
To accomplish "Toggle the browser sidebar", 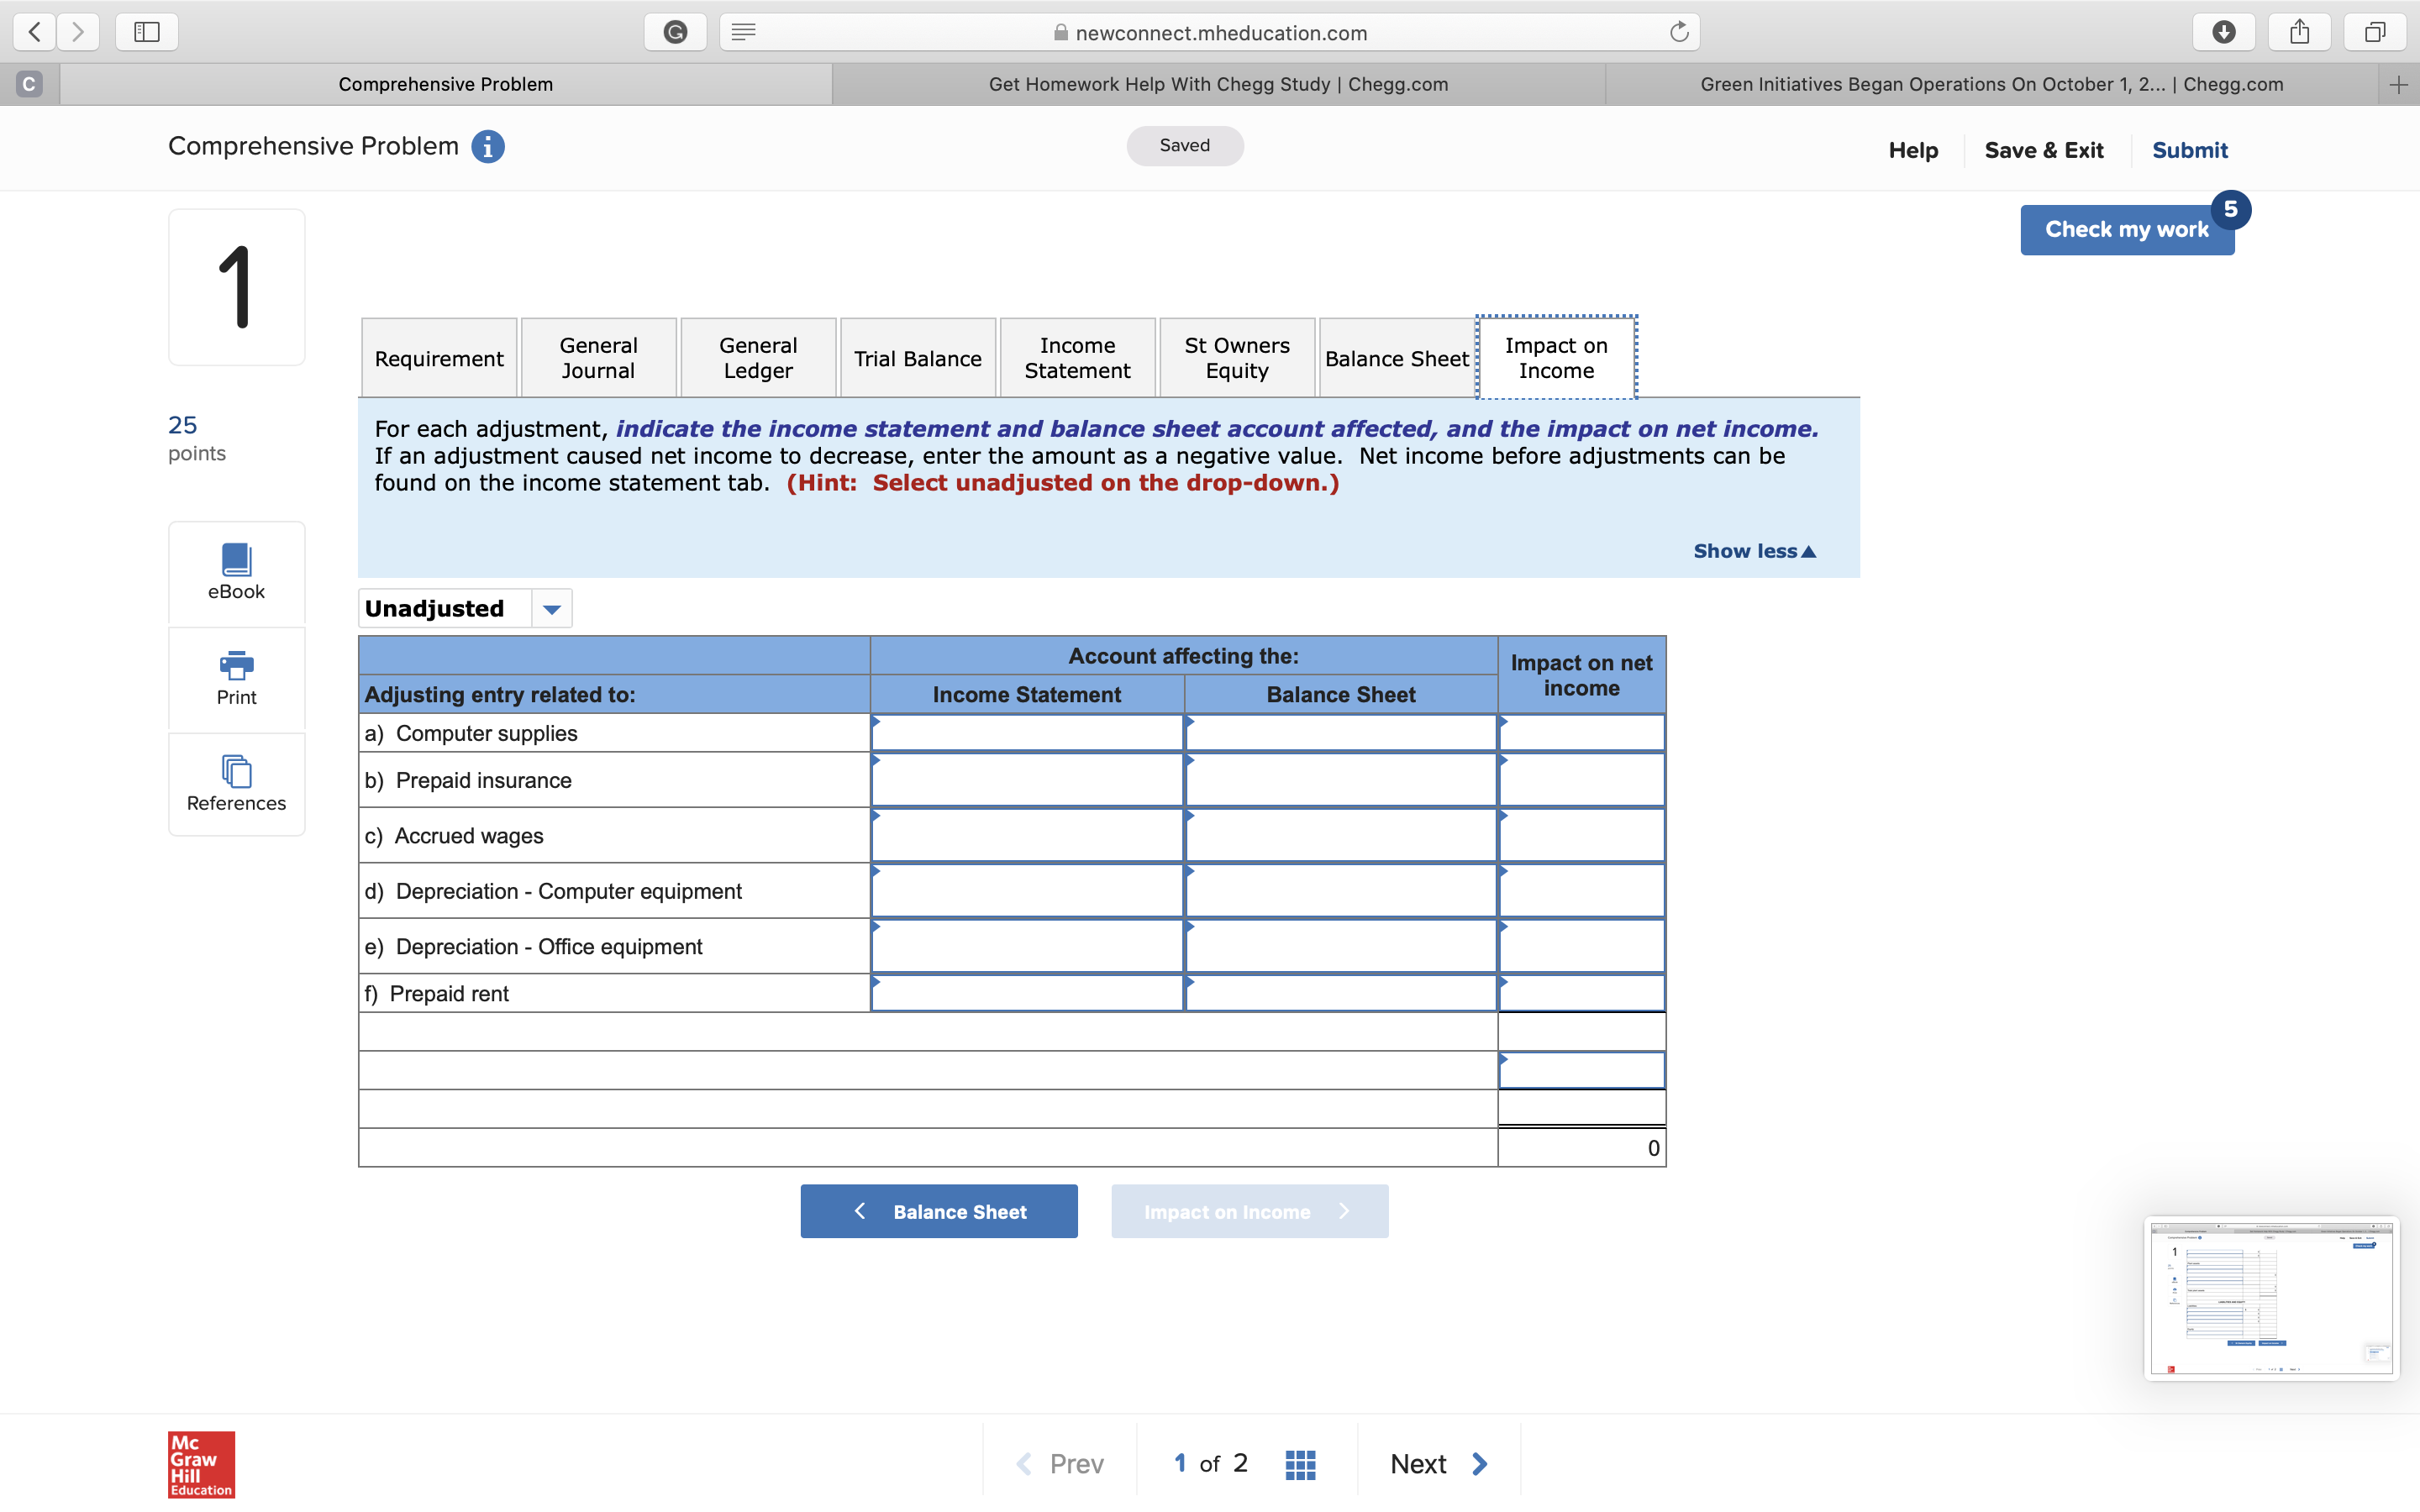I will point(146,31).
